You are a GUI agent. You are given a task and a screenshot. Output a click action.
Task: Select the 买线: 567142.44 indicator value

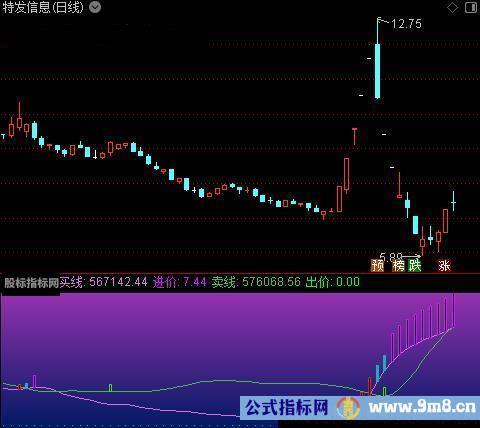coord(103,282)
